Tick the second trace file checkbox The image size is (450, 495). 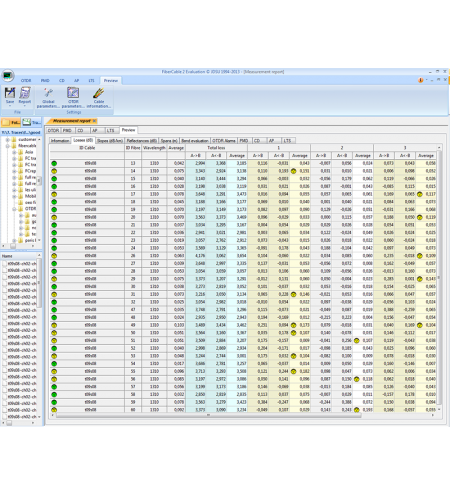click(4, 270)
